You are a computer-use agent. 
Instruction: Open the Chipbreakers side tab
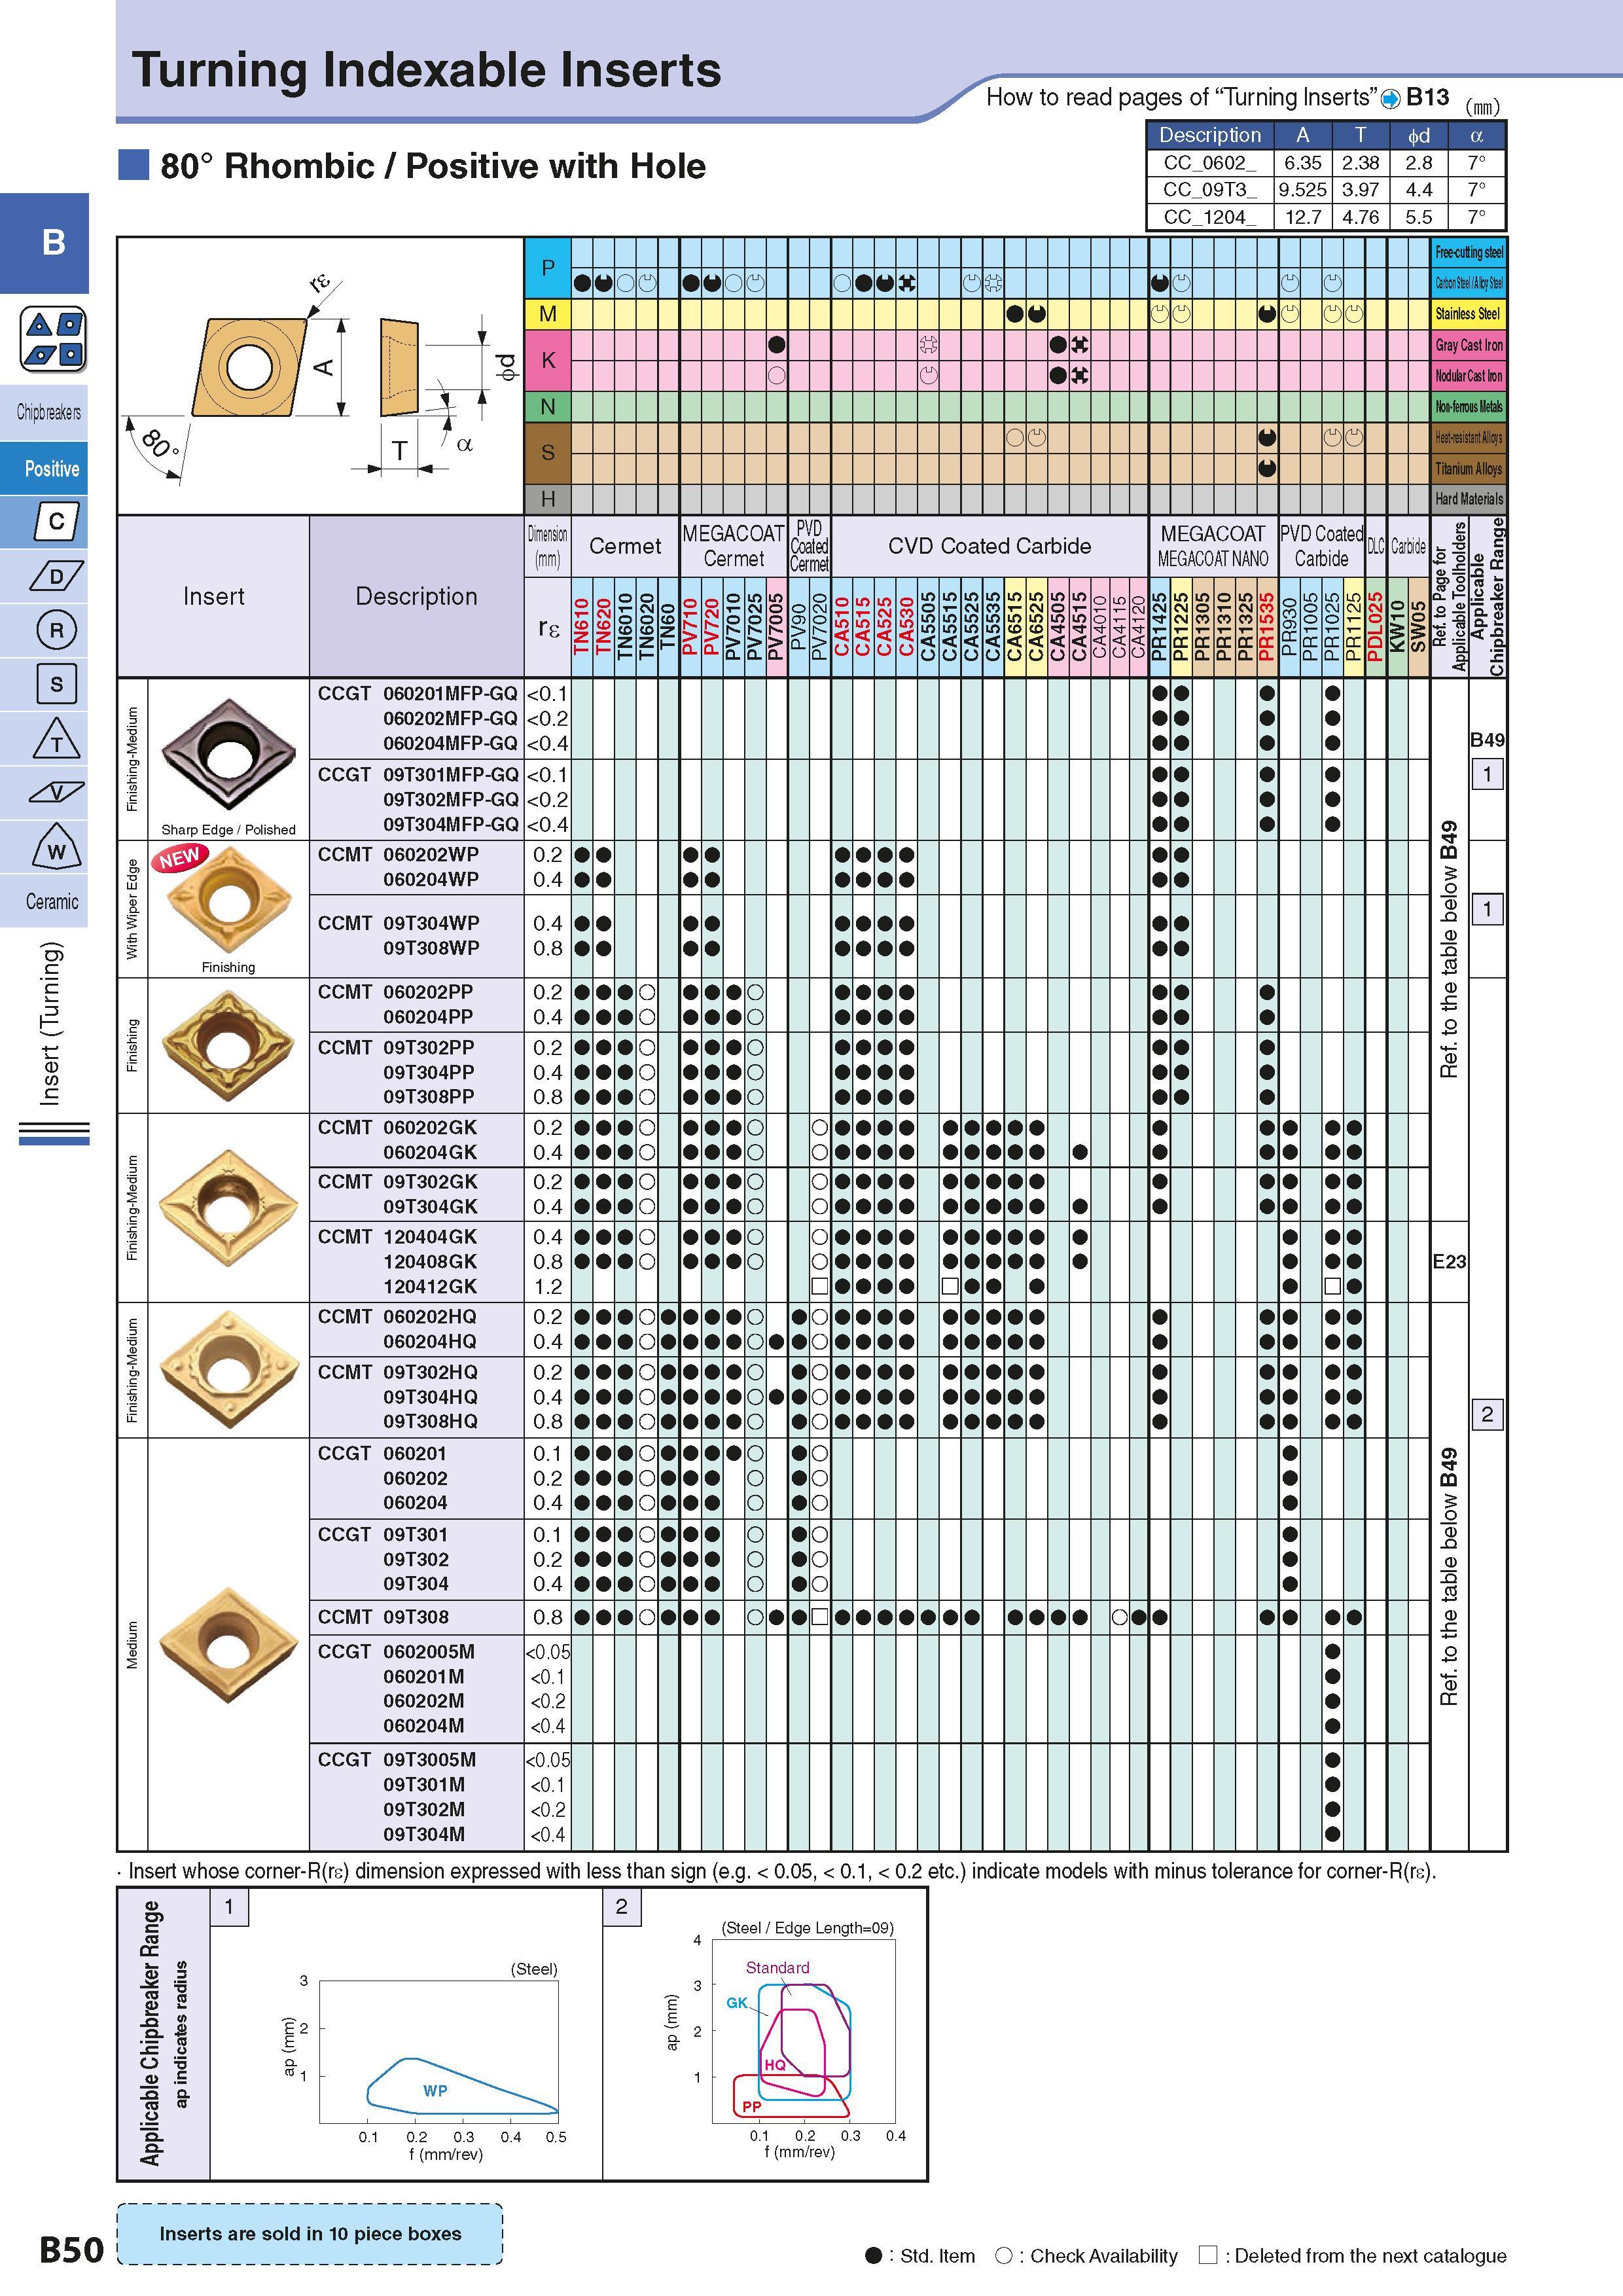tap(44, 412)
